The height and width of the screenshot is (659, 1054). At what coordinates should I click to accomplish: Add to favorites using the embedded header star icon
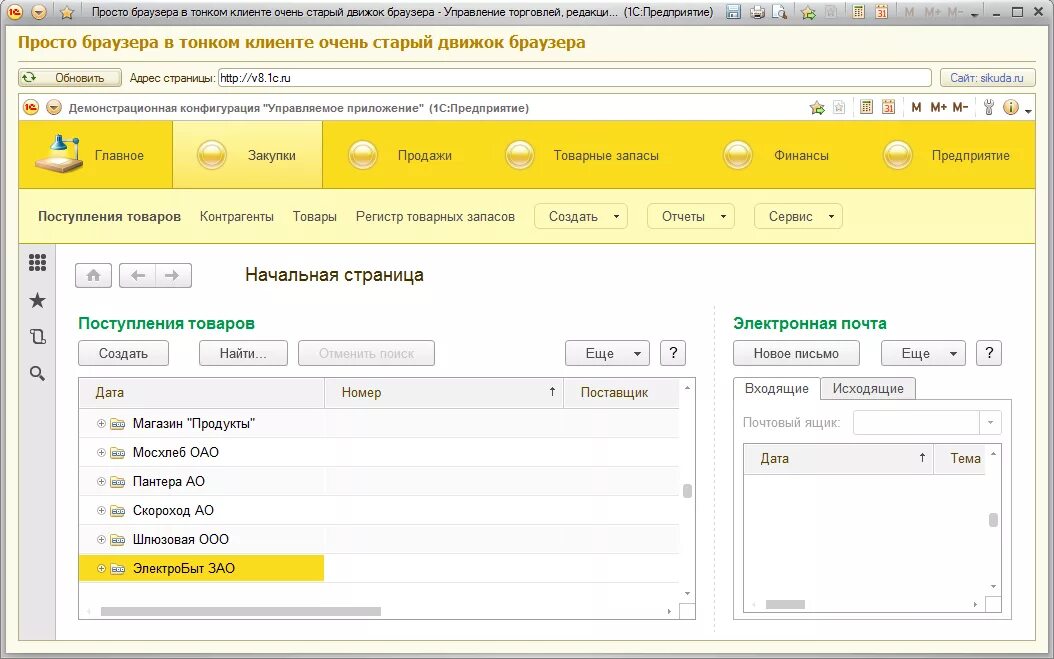[817, 108]
